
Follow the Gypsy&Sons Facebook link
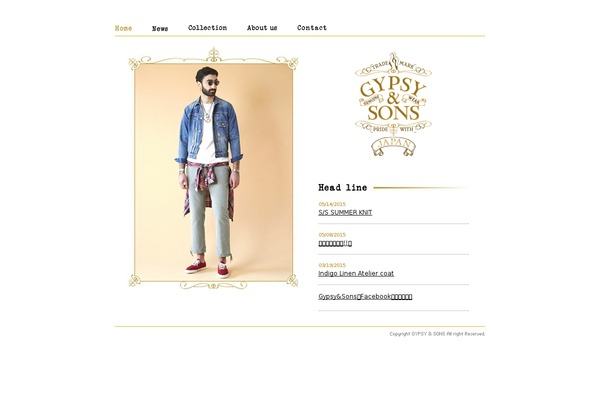365,296
